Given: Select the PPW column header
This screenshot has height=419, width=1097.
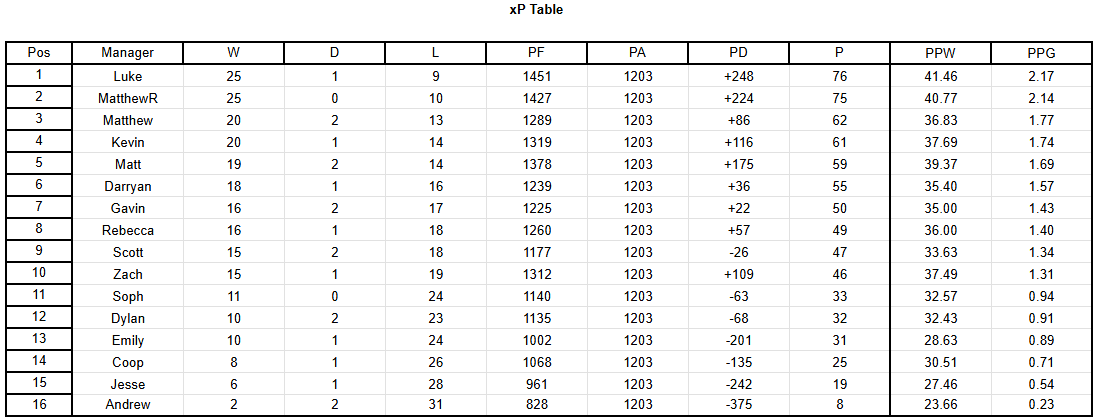Looking at the screenshot, I should (941, 53).
